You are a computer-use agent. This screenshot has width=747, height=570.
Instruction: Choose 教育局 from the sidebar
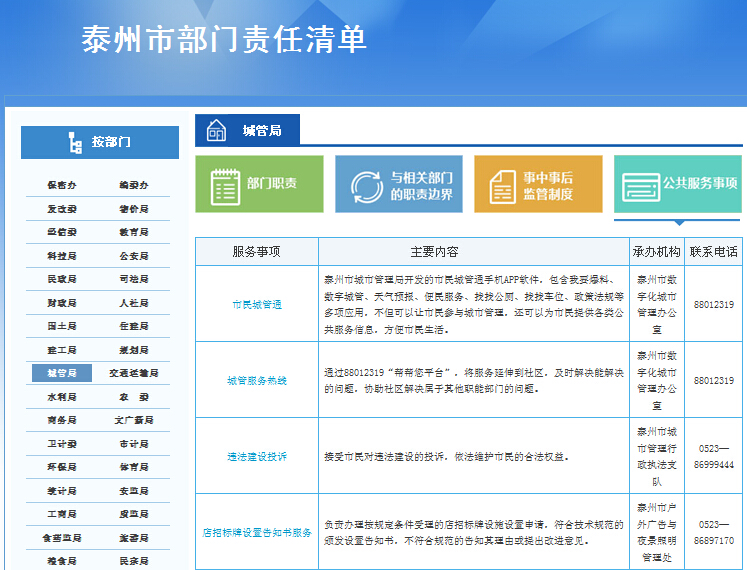pos(133,232)
